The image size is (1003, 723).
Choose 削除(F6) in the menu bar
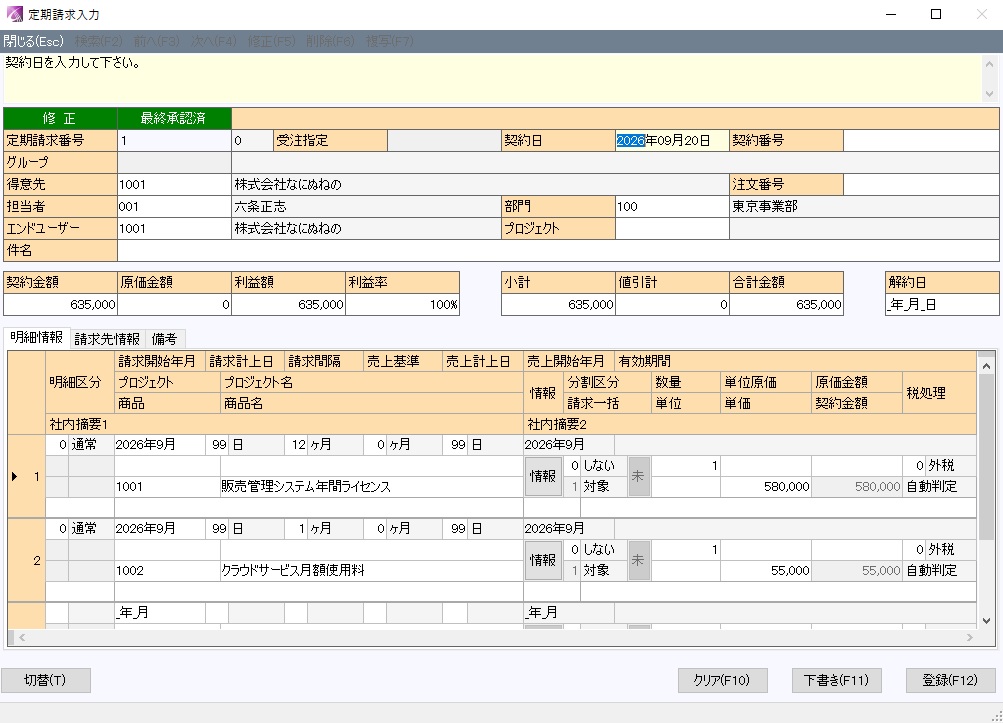click(x=330, y=42)
